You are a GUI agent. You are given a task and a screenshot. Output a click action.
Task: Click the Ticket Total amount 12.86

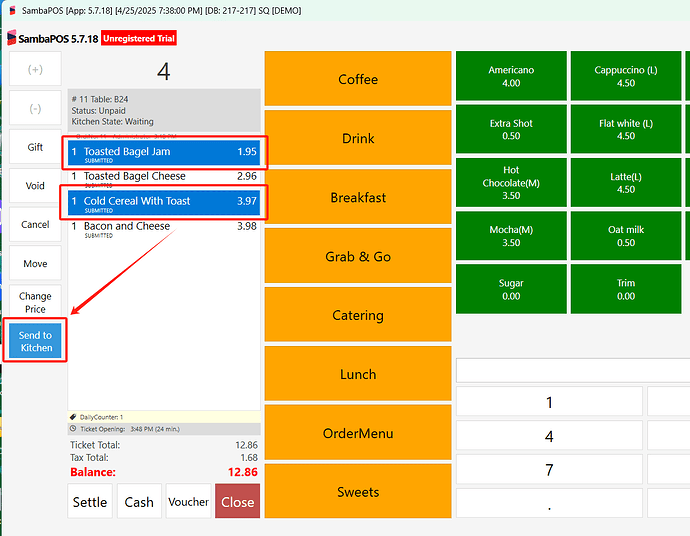tap(246, 445)
